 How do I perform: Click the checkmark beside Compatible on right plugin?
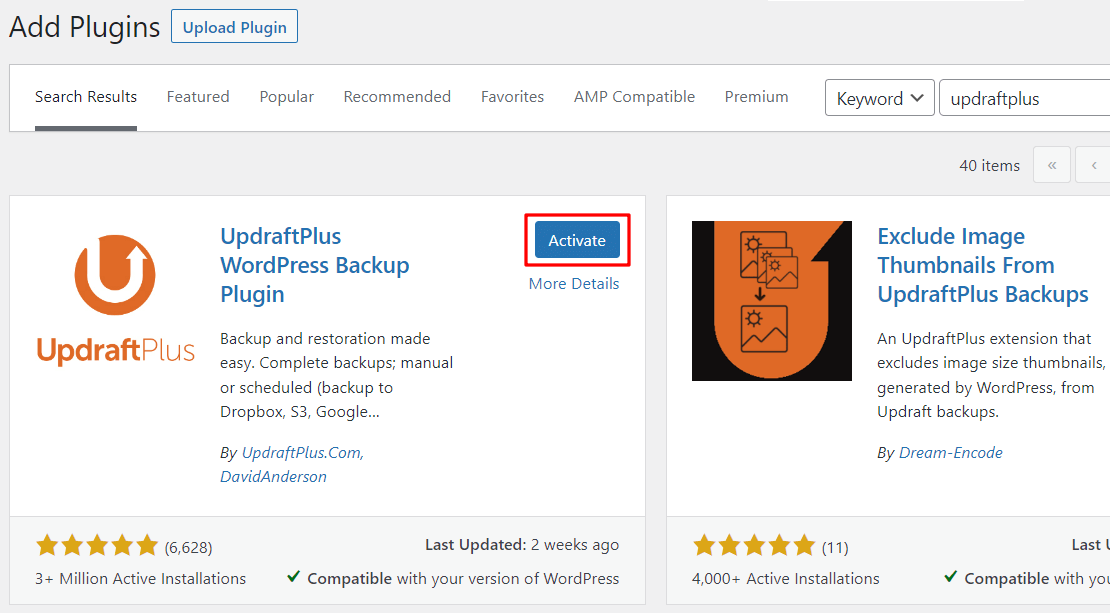point(950,578)
